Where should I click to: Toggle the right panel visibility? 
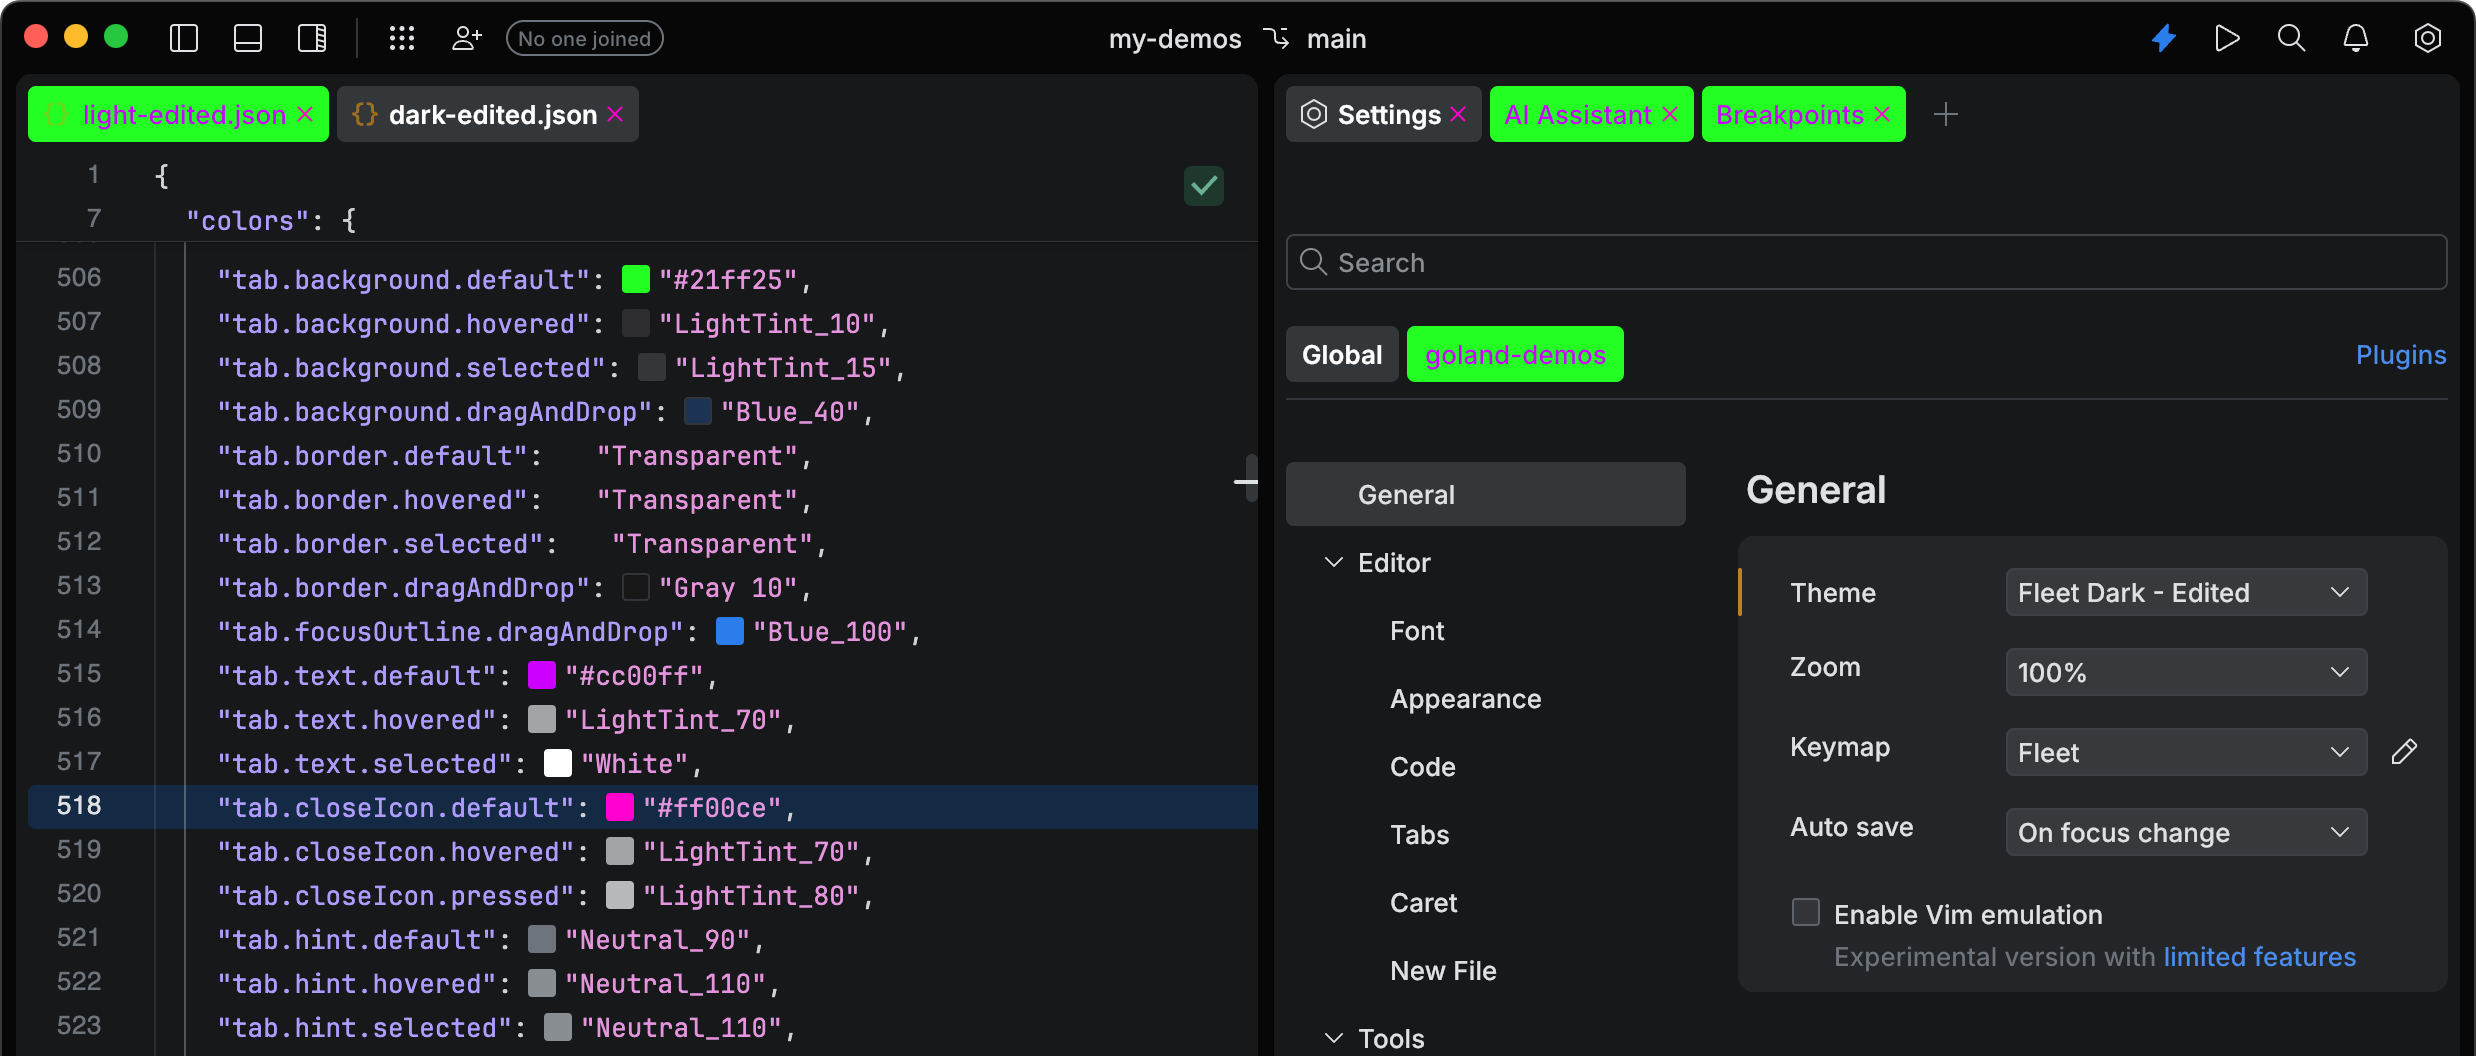click(311, 38)
